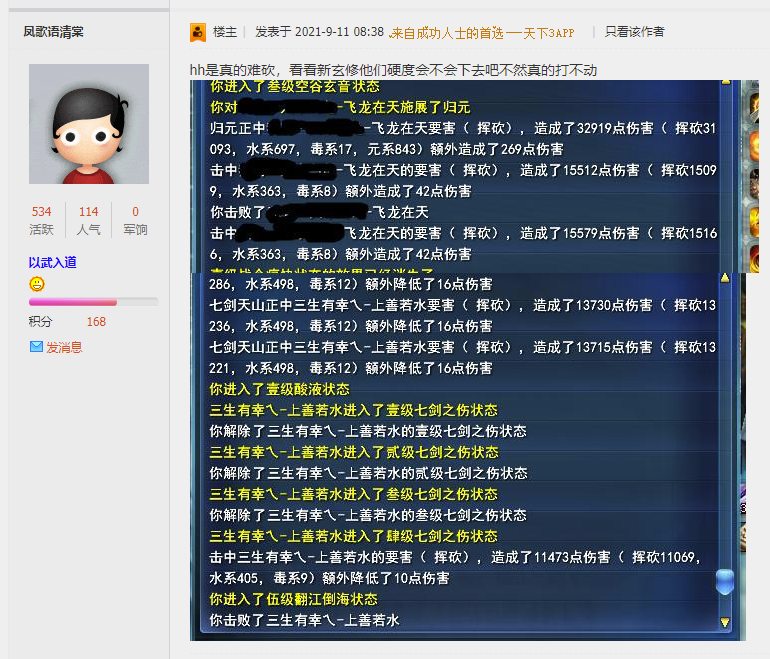Viewport: 770px width, 659px height.
Task: Click the lower combat log screenshot
Action: click(x=468, y=457)
